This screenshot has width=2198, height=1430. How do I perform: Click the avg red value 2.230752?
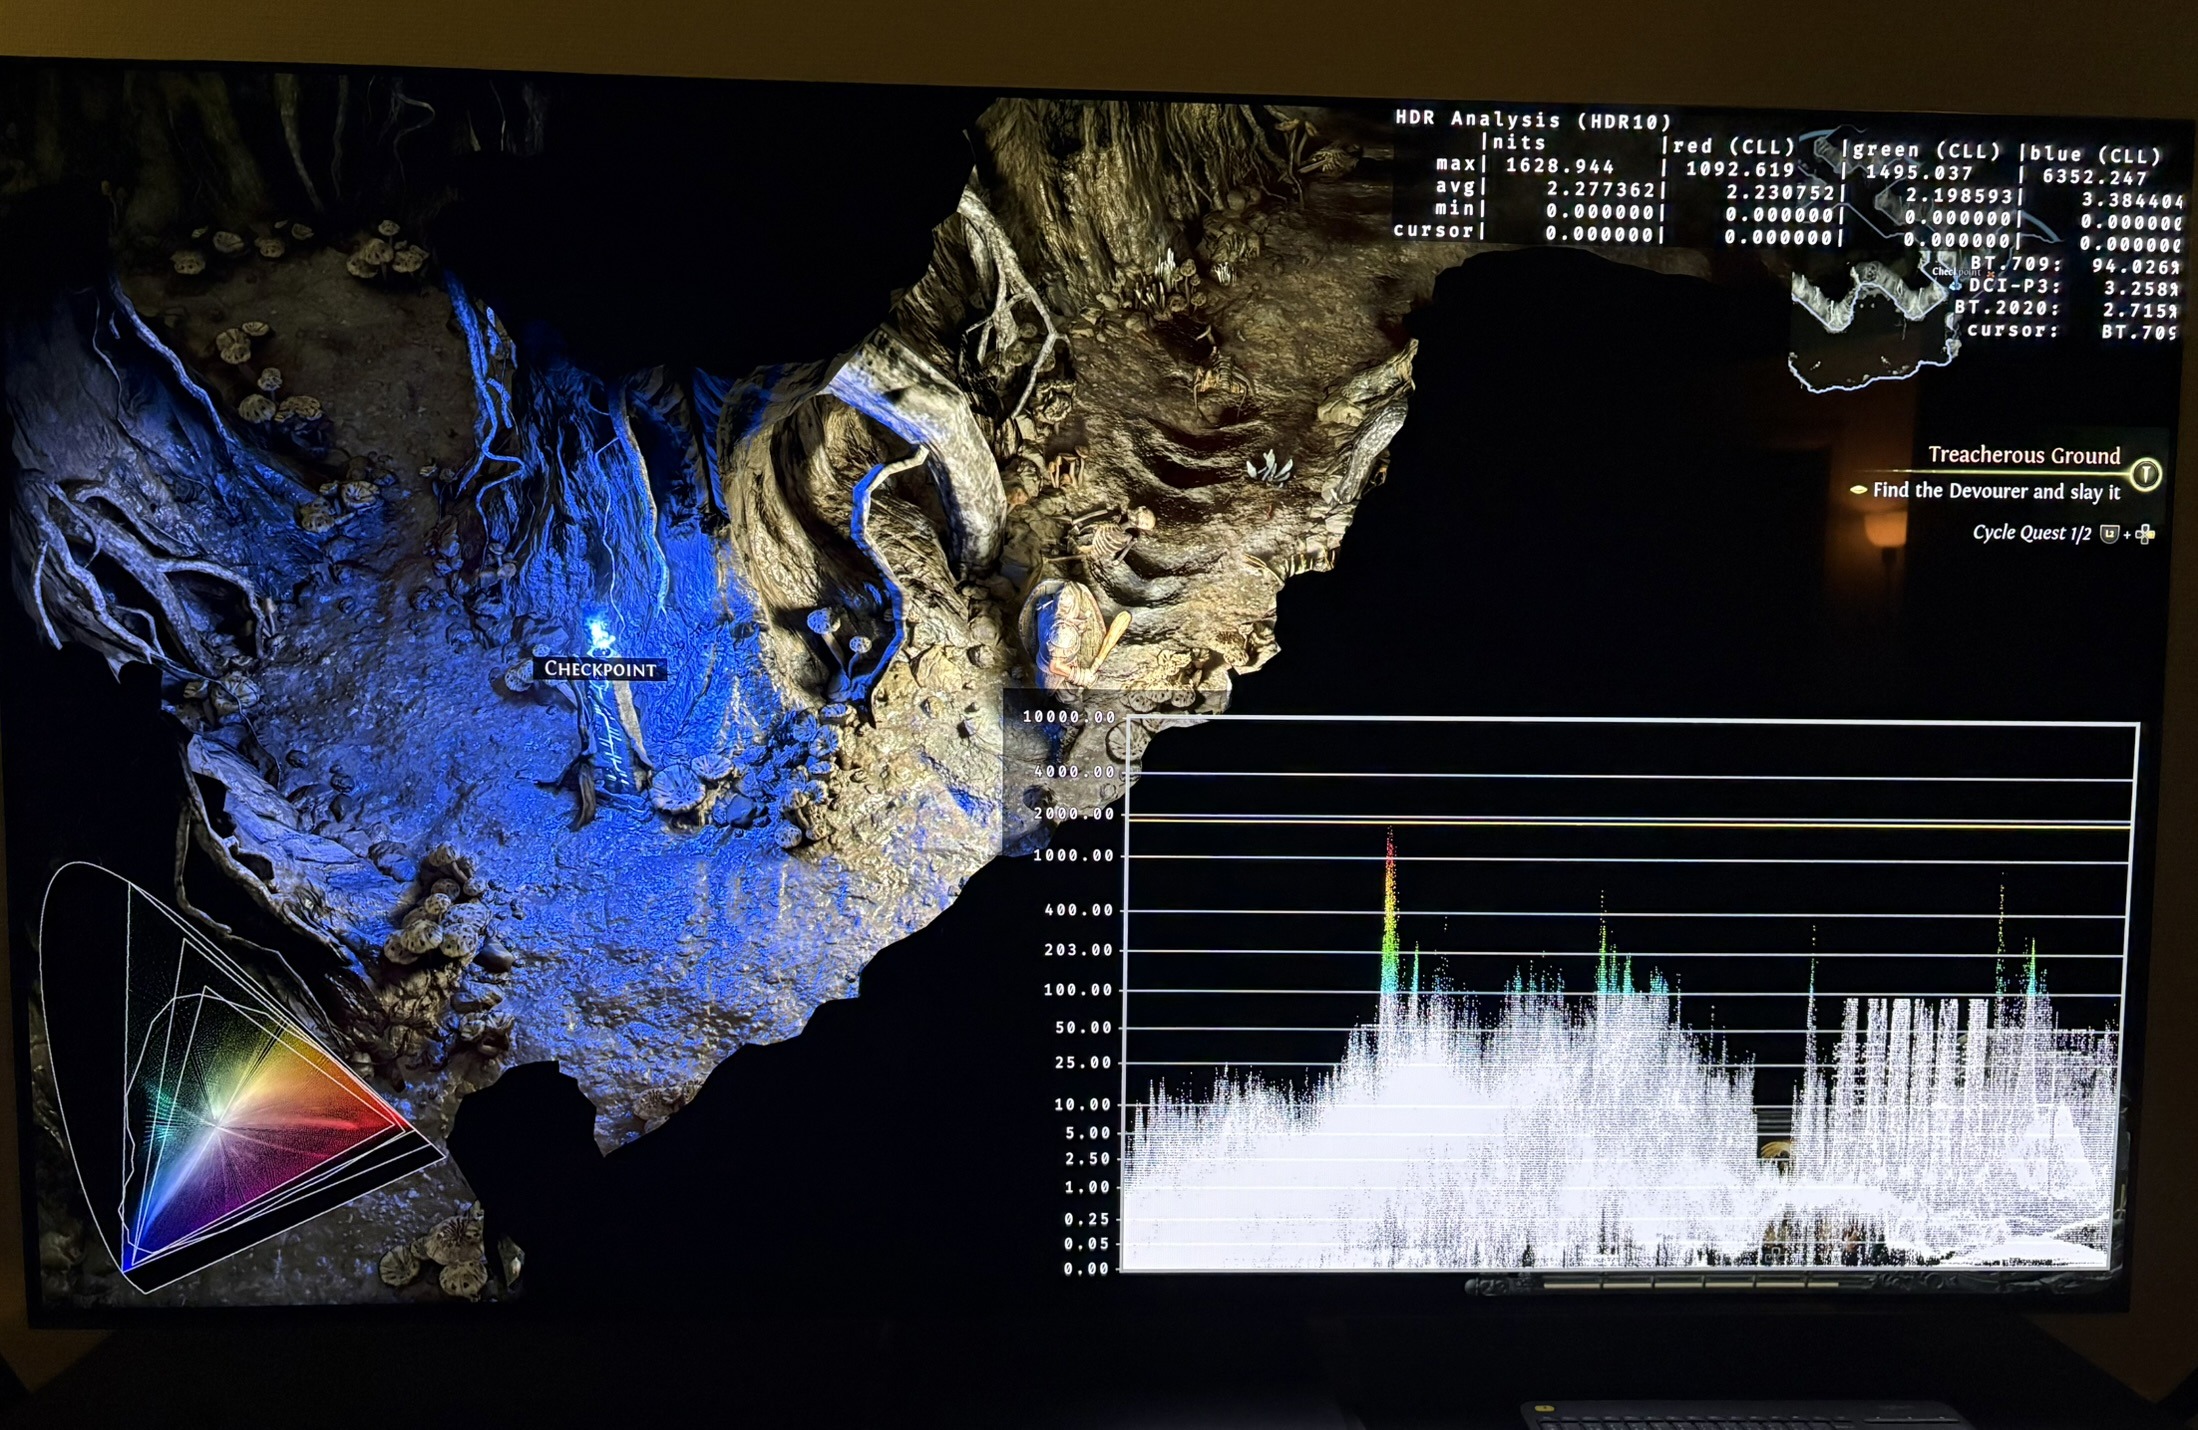click(1779, 192)
